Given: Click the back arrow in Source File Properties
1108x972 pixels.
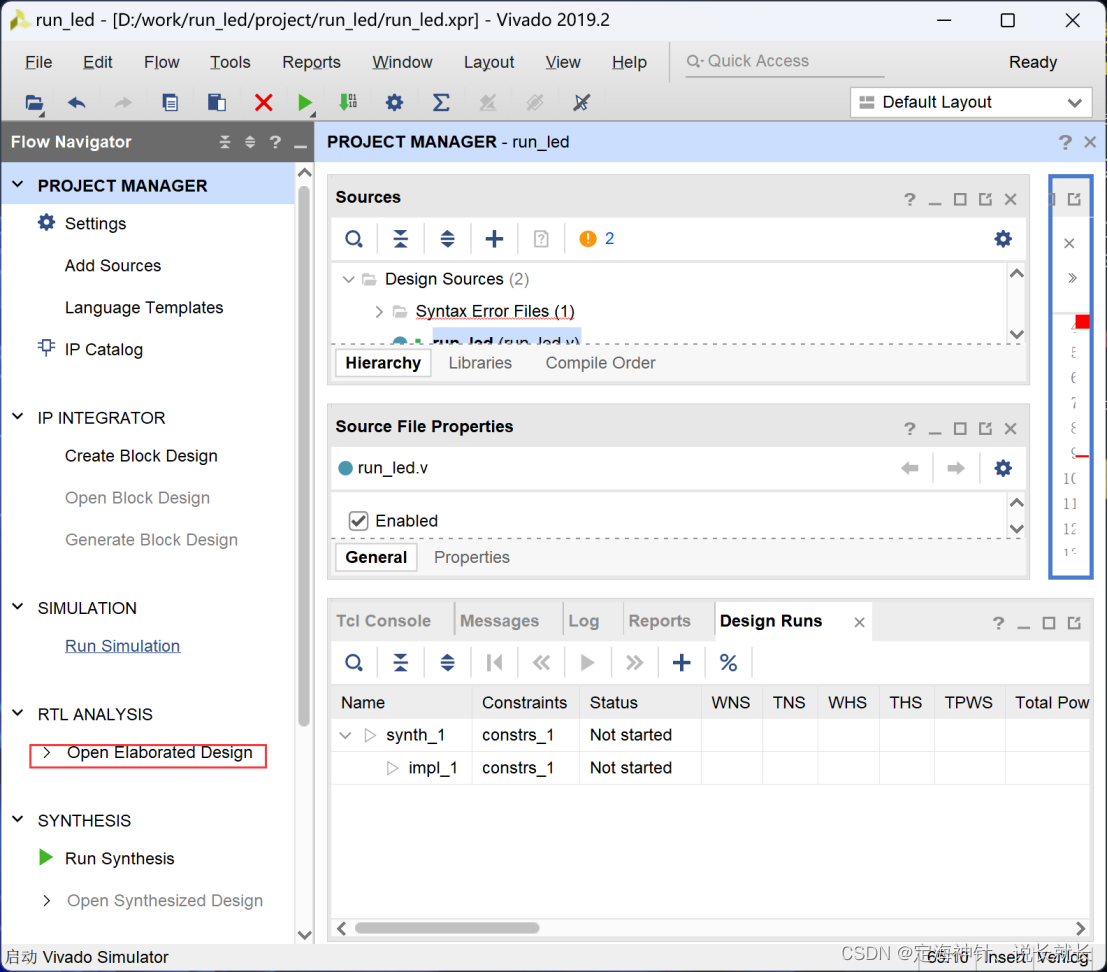Looking at the screenshot, I should [x=910, y=468].
